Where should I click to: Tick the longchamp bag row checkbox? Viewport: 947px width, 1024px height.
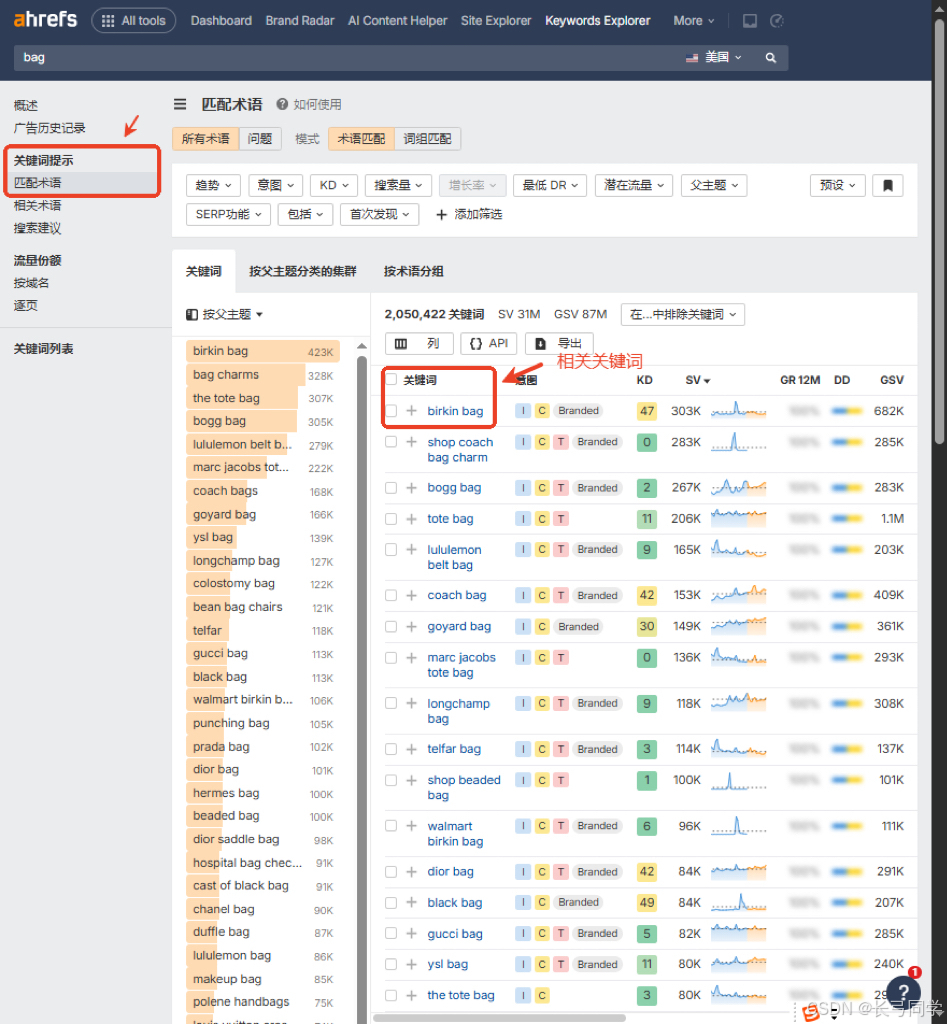tap(391, 703)
